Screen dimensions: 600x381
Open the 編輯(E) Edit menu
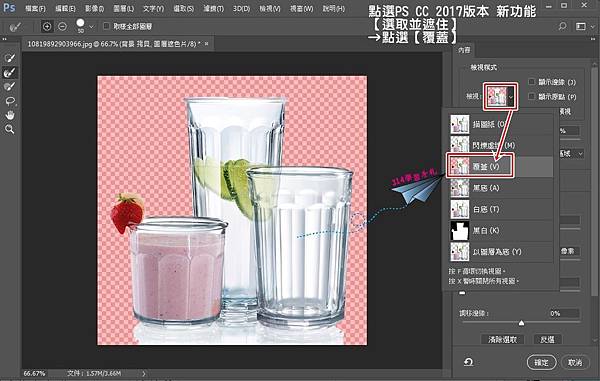[x=65, y=8]
